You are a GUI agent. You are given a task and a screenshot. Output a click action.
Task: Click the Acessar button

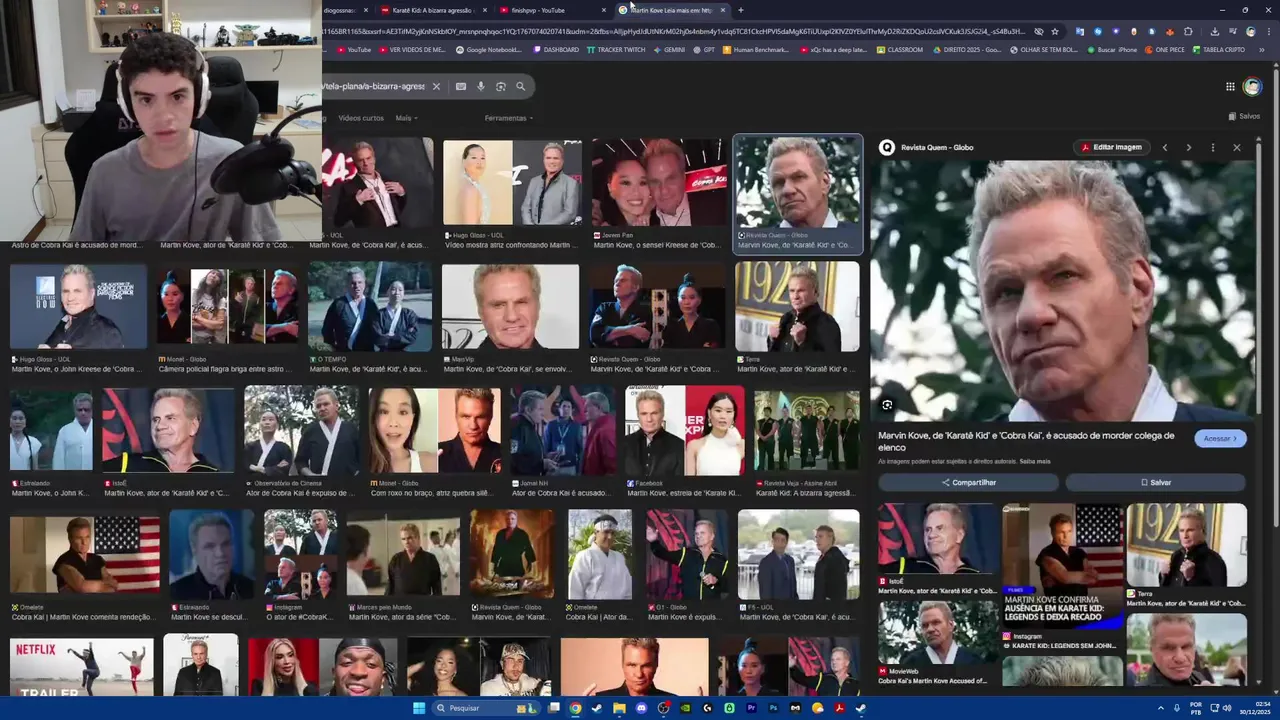pyautogui.click(x=1220, y=438)
